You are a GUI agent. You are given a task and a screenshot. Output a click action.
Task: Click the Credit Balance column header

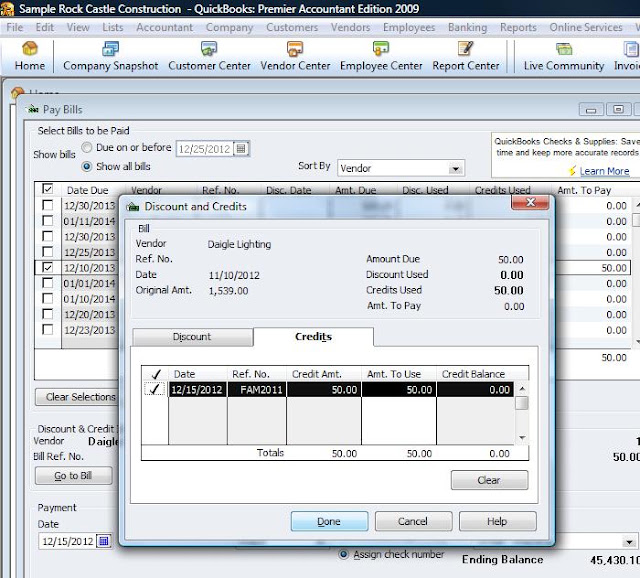473,374
